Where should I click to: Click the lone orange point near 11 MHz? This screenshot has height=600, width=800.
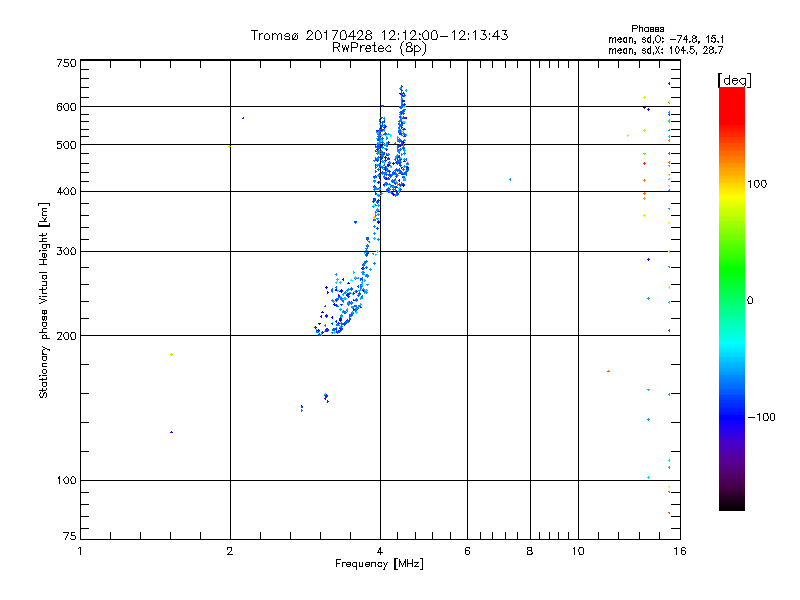click(608, 371)
